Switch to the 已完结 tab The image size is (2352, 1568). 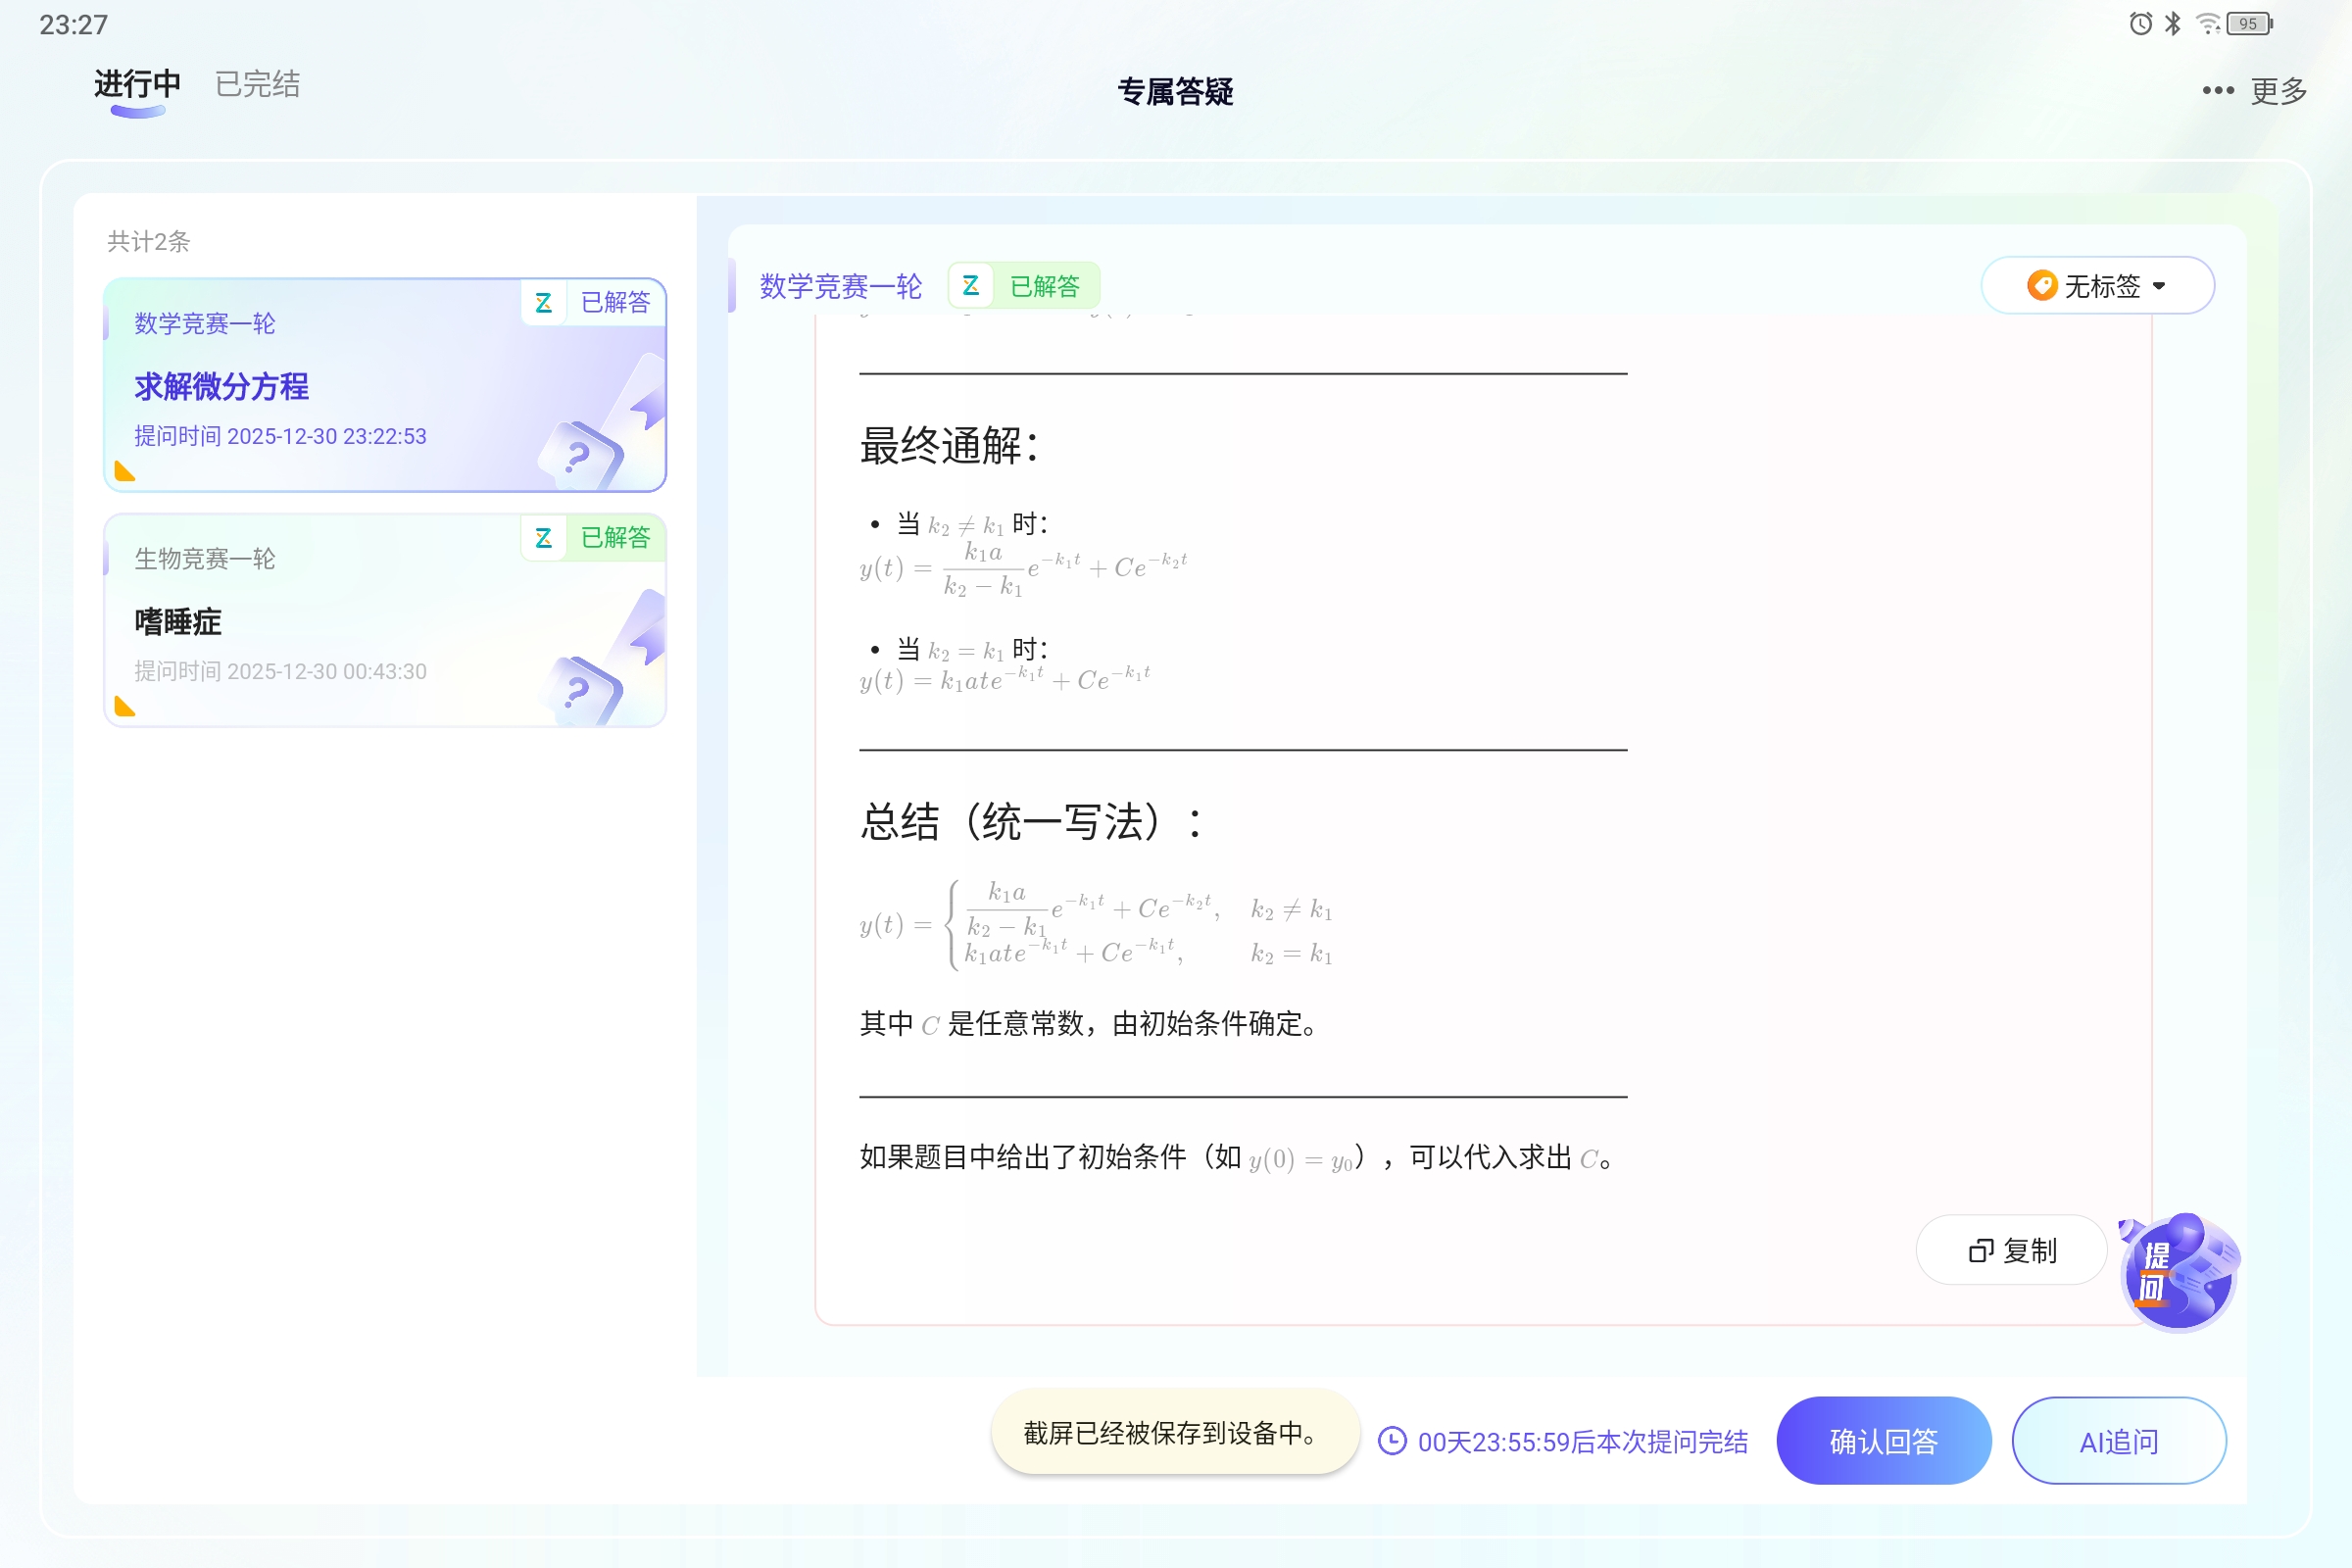256,84
